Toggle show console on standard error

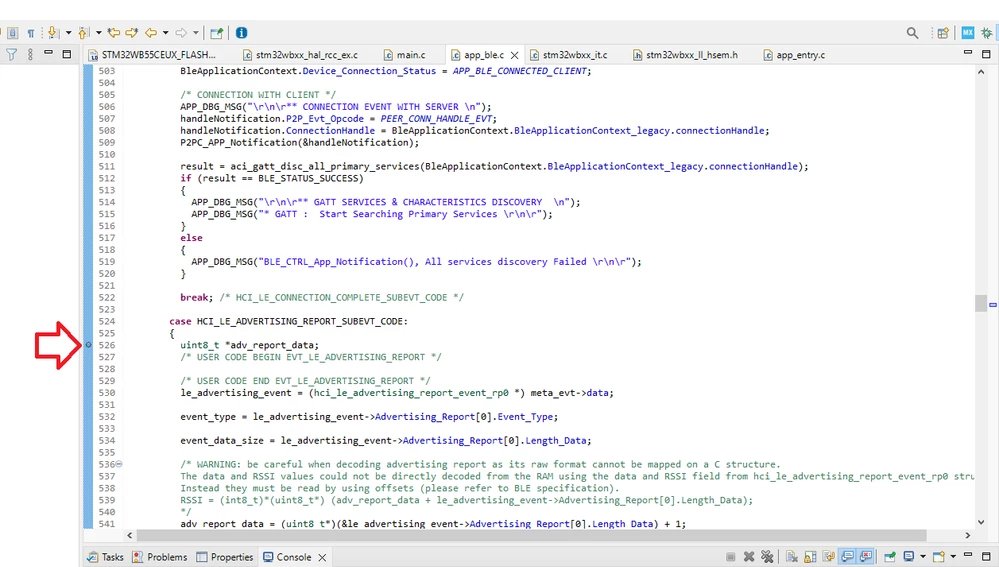point(866,557)
